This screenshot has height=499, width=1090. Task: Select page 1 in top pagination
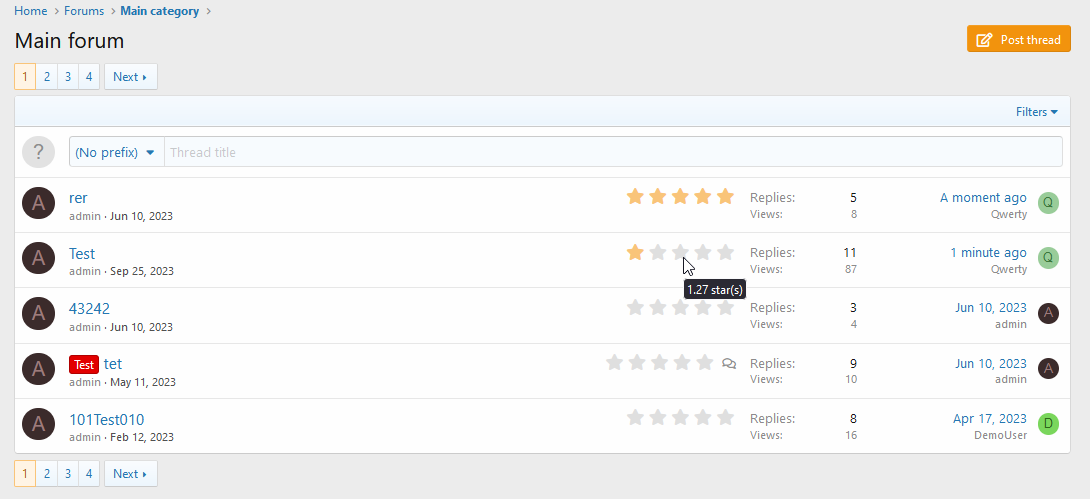(x=25, y=77)
